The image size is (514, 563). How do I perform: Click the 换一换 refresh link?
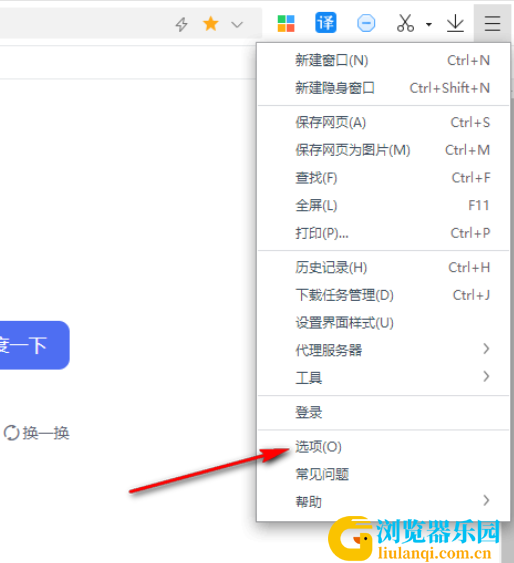click(x=37, y=433)
